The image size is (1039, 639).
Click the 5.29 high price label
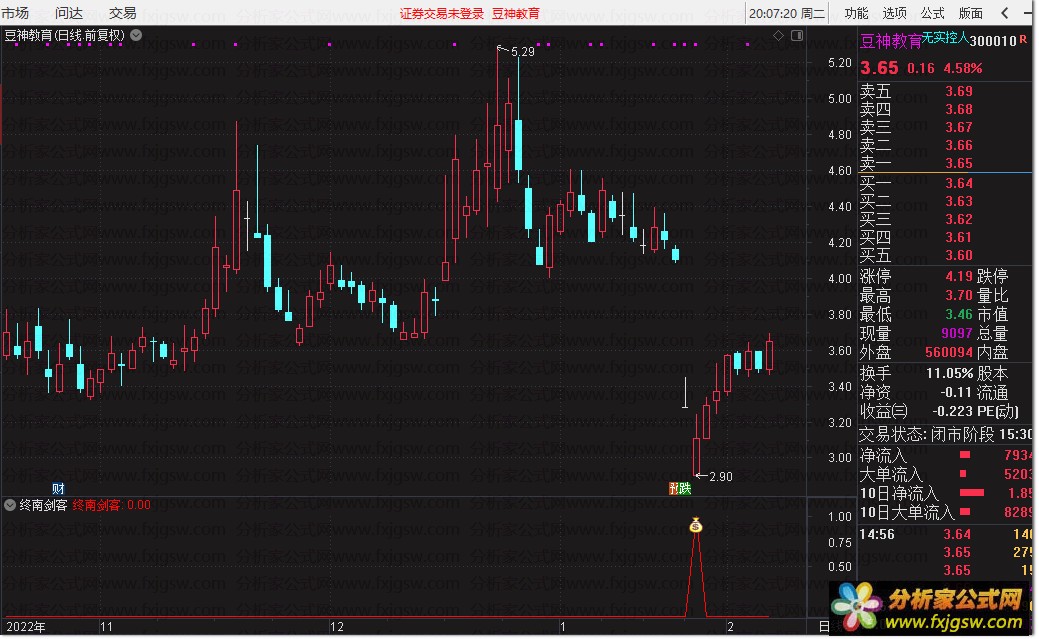[523, 51]
